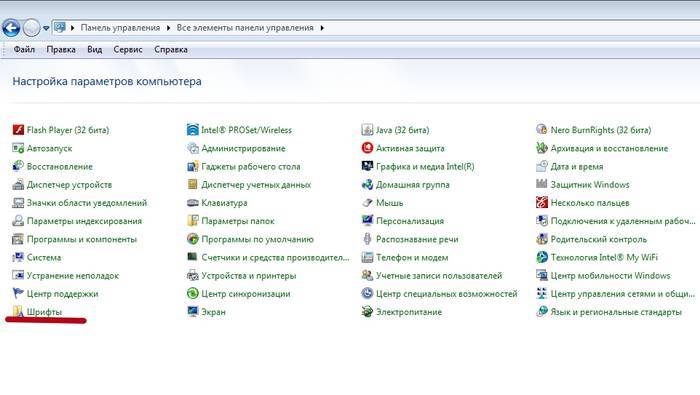Open Подключения к удаленным рабочим столам link
This screenshot has width=700, height=395.
point(623,221)
